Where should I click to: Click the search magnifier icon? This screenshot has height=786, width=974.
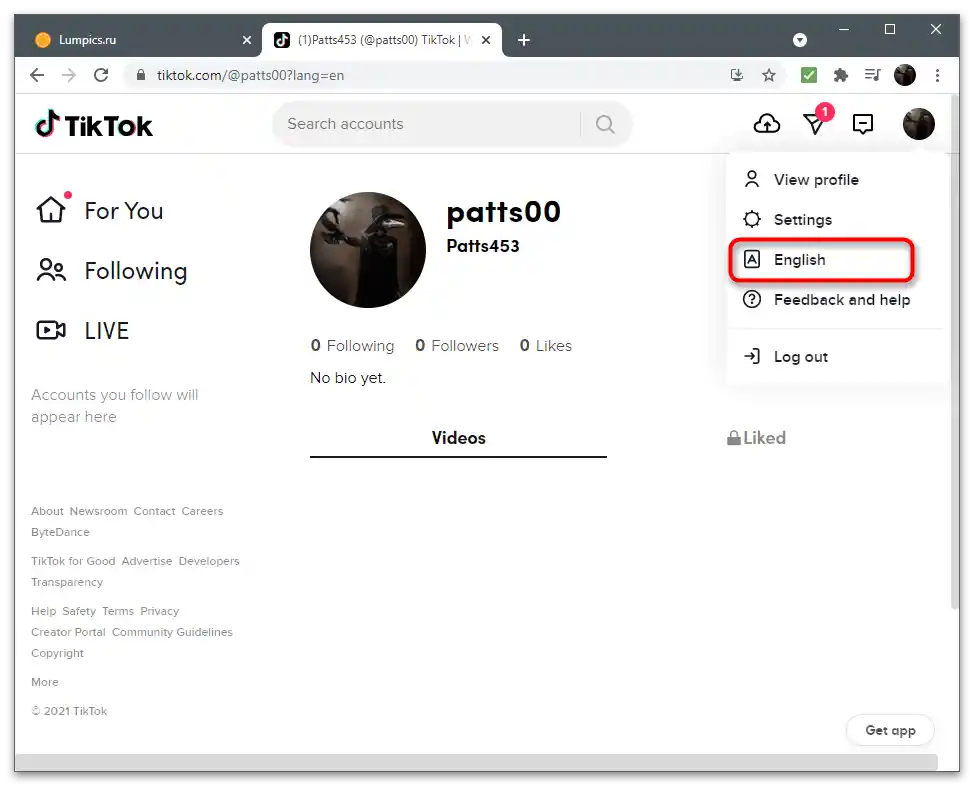point(605,125)
